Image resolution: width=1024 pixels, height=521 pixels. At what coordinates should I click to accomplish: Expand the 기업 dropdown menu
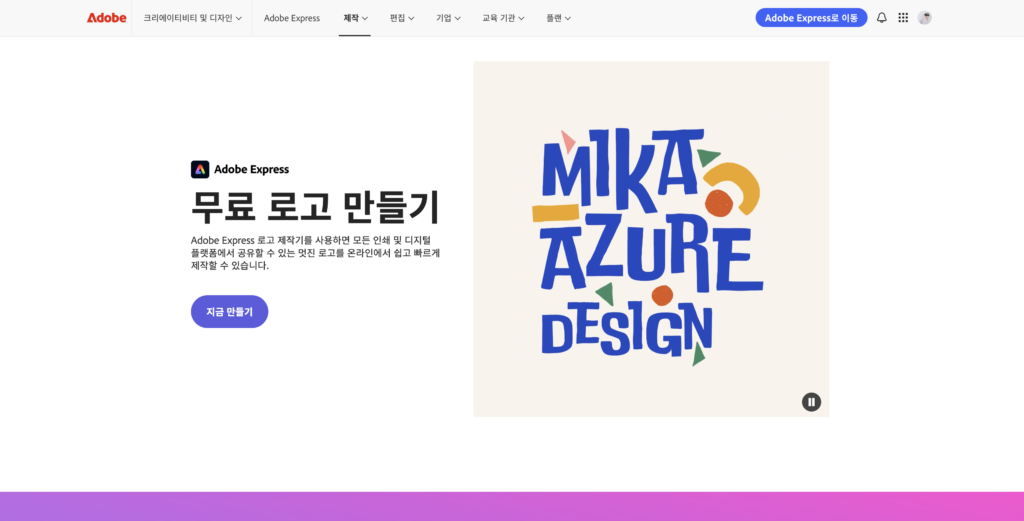pos(448,18)
